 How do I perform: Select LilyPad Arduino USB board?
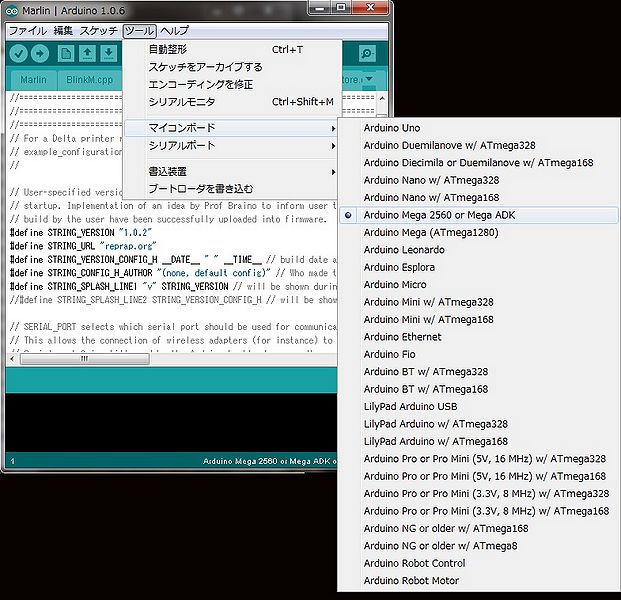pyautogui.click(x=478, y=407)
